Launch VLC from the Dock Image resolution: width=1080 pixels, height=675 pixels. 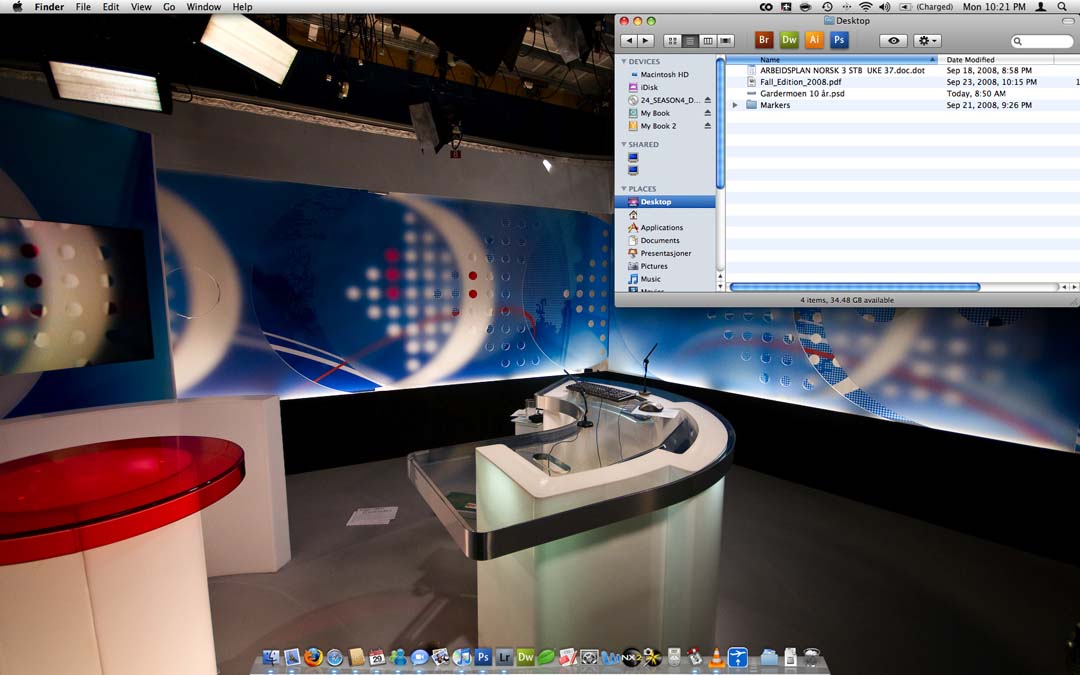coord(716,657)
